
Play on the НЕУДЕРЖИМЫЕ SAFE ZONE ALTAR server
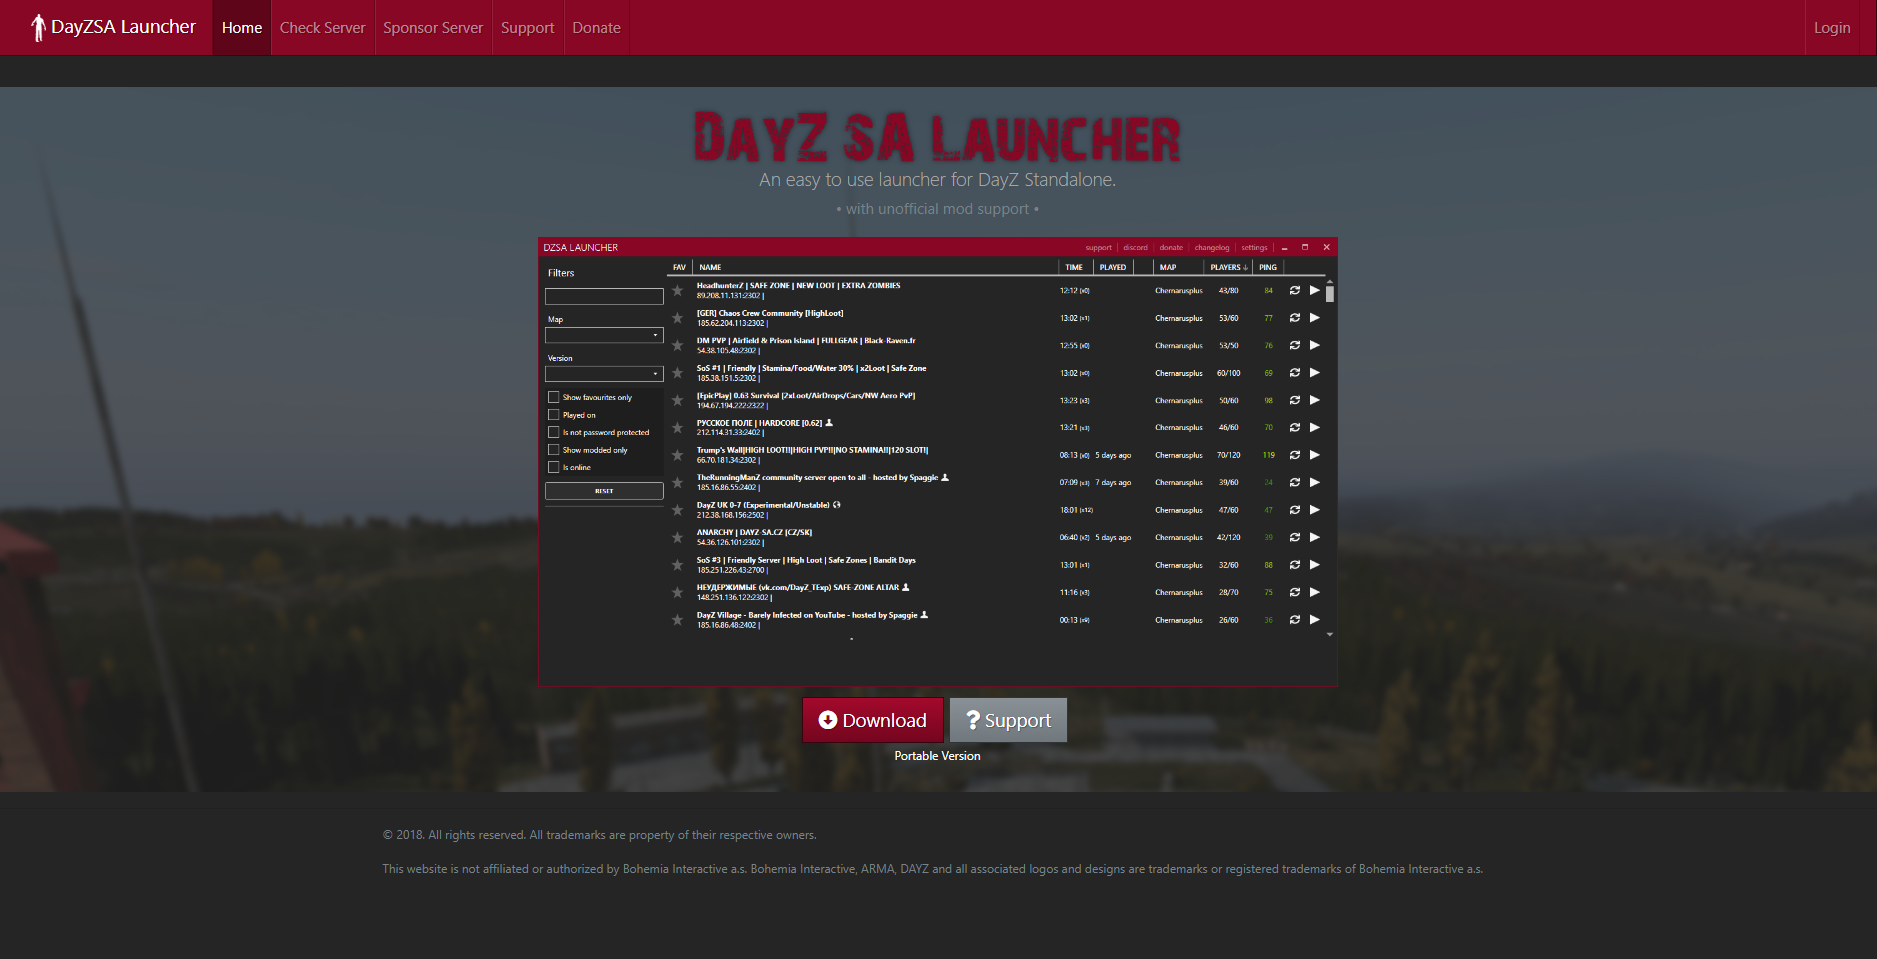click(1315, 593)
